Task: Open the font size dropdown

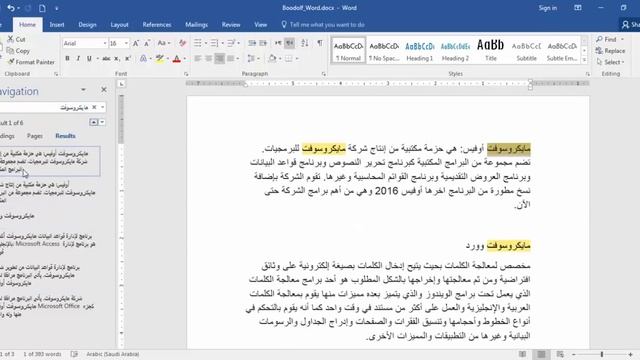Action: click(x=126, y=43)
